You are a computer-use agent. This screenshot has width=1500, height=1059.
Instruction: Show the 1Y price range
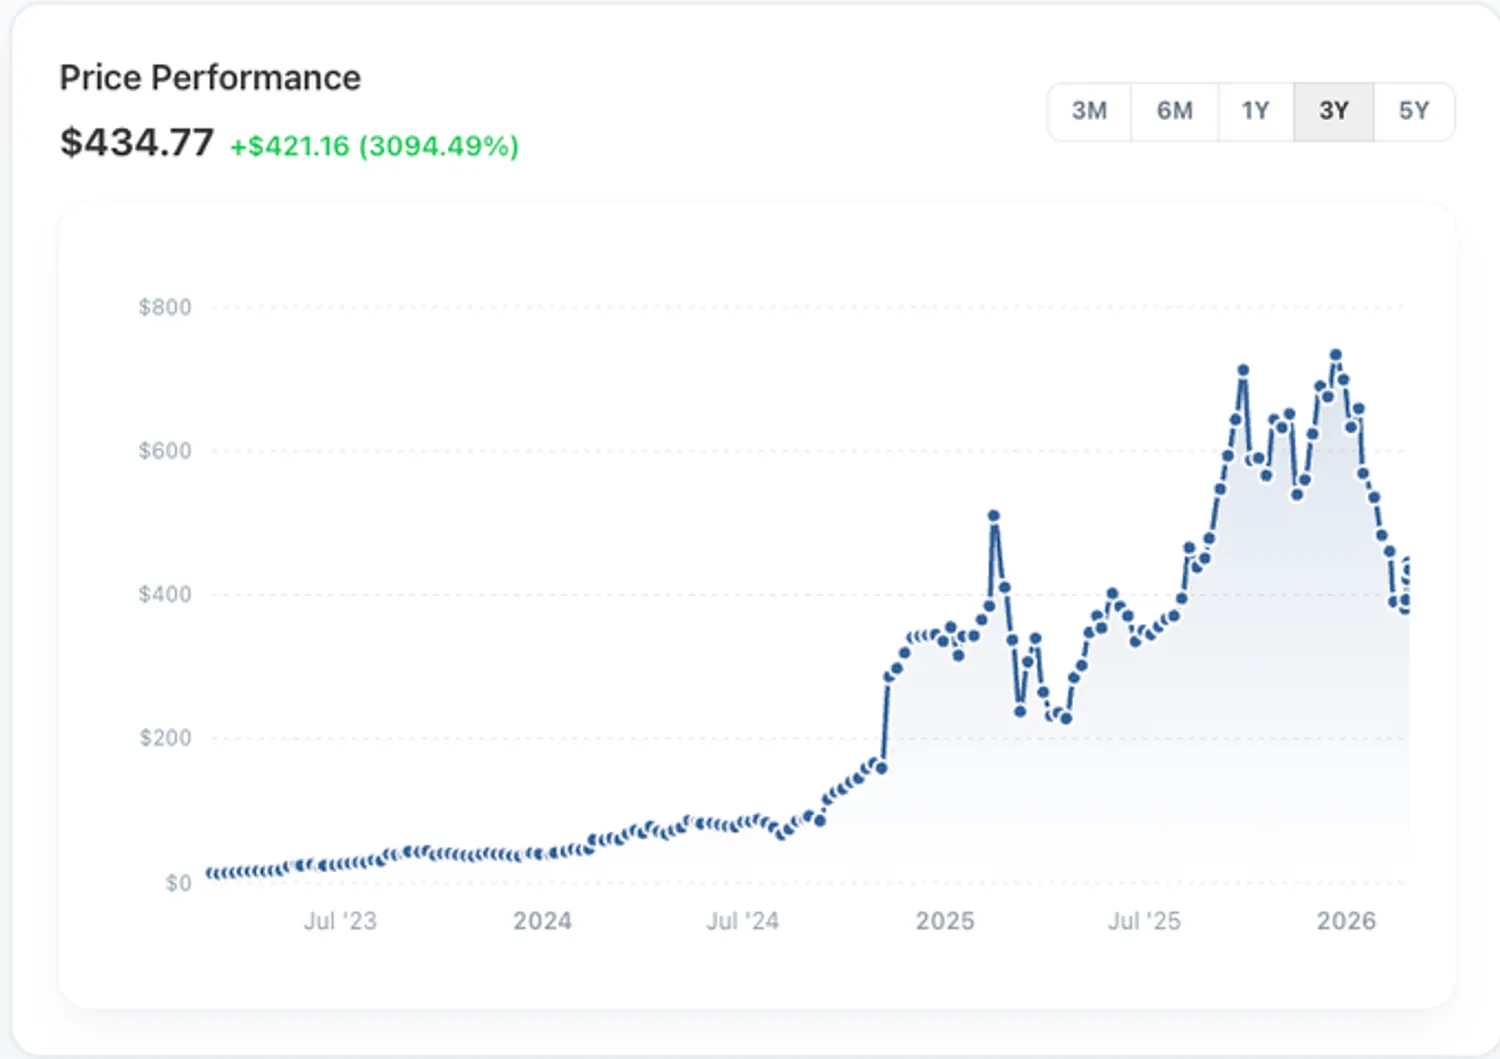pyautogui.click(x=1256, y=111)
